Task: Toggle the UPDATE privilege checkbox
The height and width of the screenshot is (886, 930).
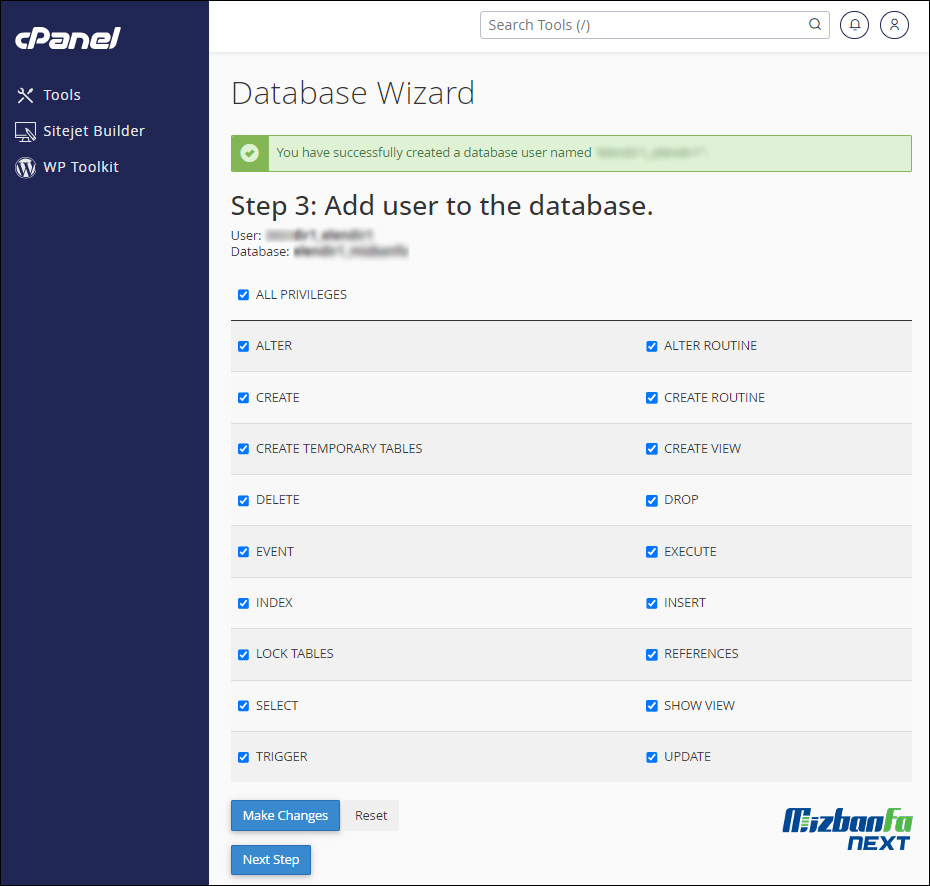Action: coord(651,757)
